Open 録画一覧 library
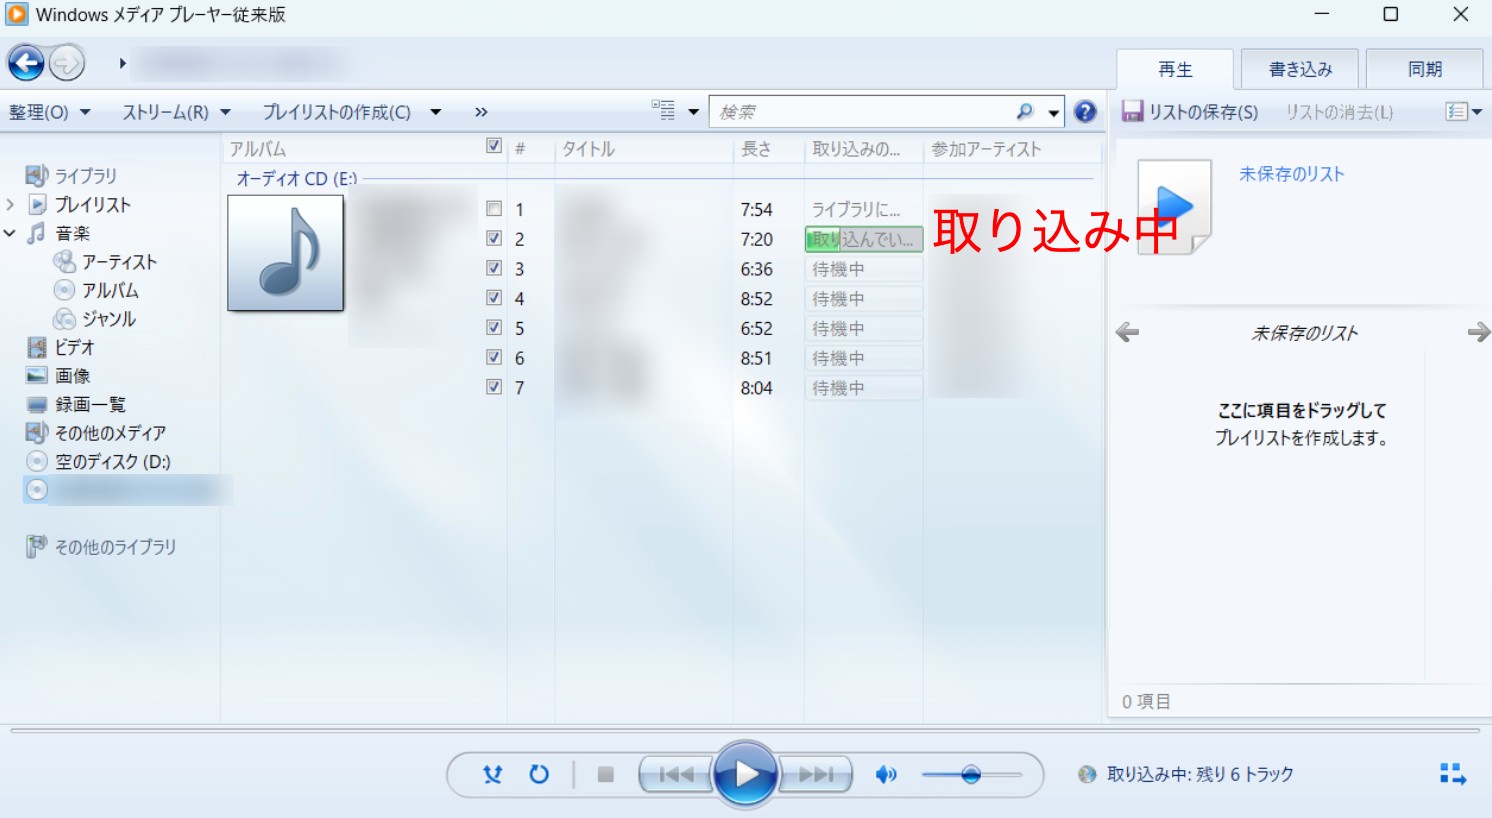Screen dimensions: 1492x818 click(90, 404)
